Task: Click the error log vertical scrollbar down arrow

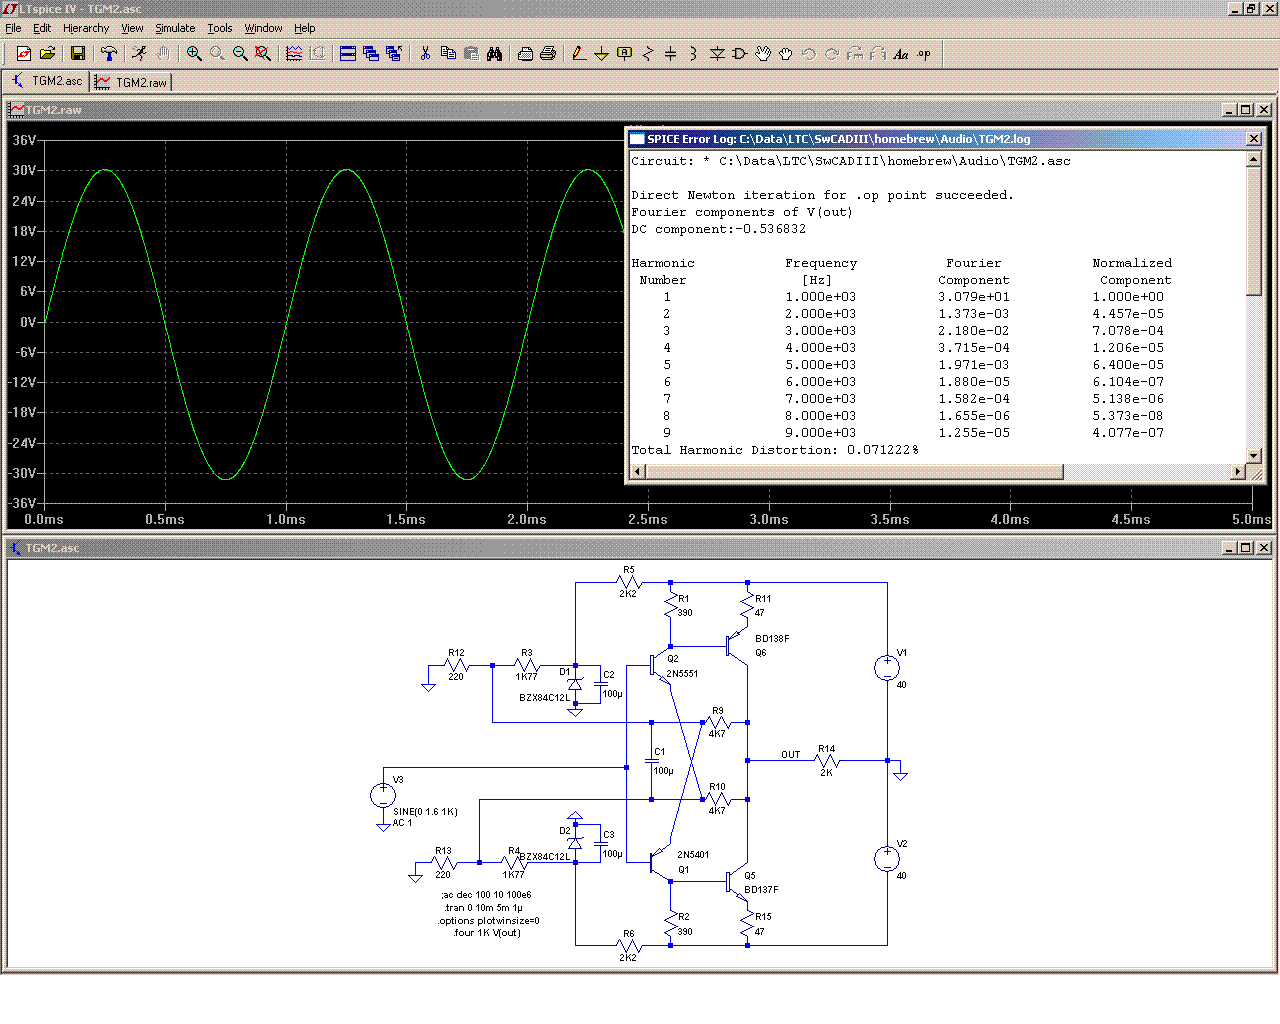Action: 1254,455
